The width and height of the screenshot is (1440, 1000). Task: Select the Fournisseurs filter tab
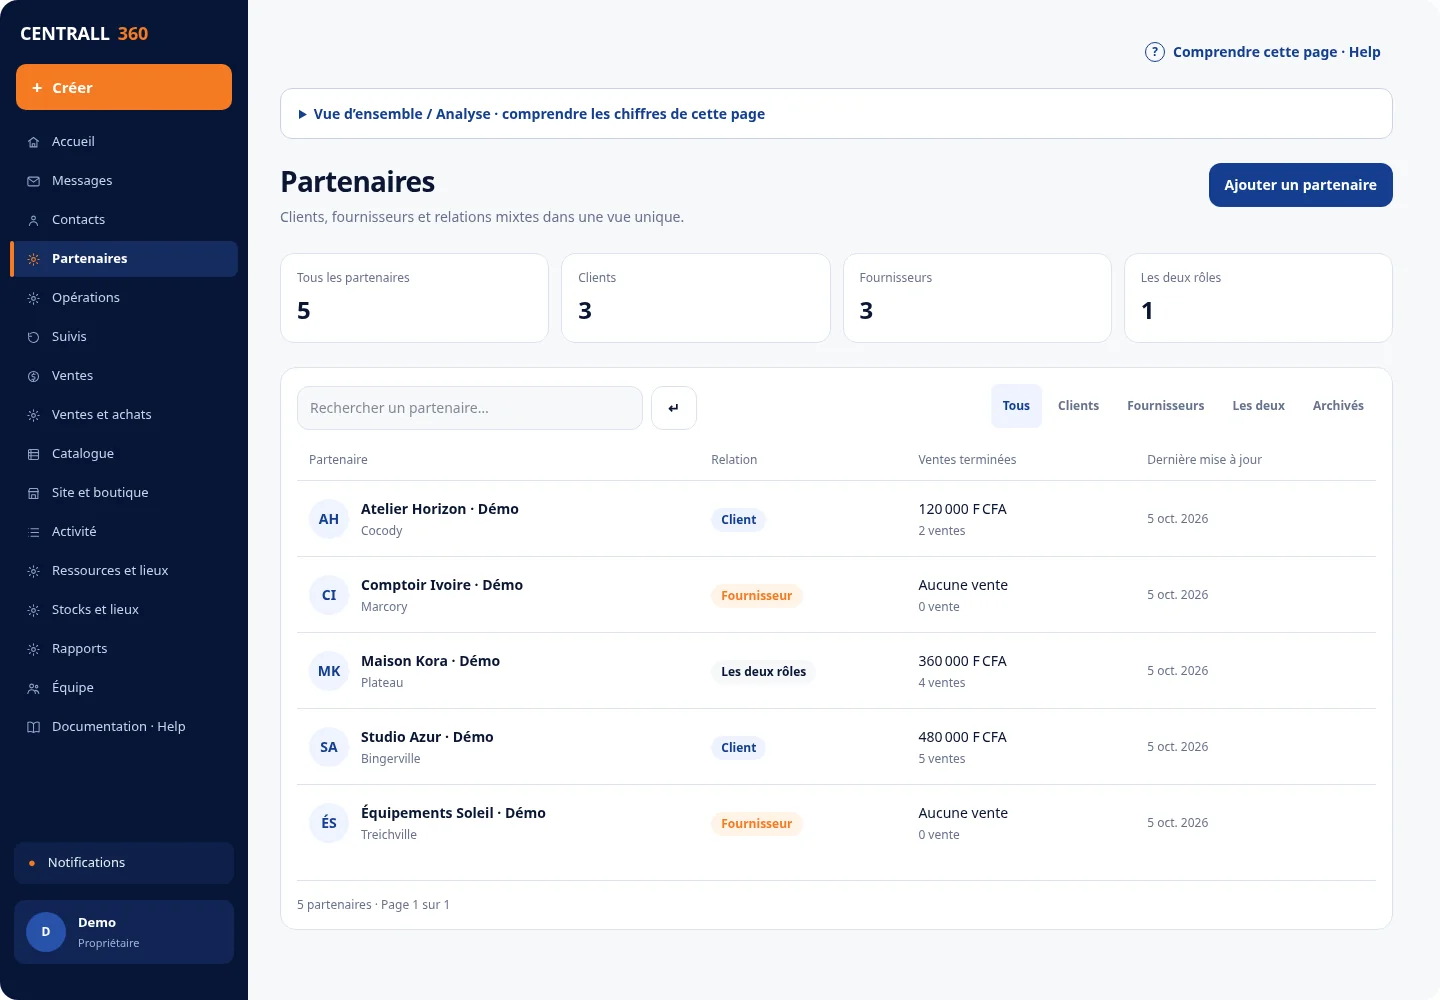click(1165, 406)
